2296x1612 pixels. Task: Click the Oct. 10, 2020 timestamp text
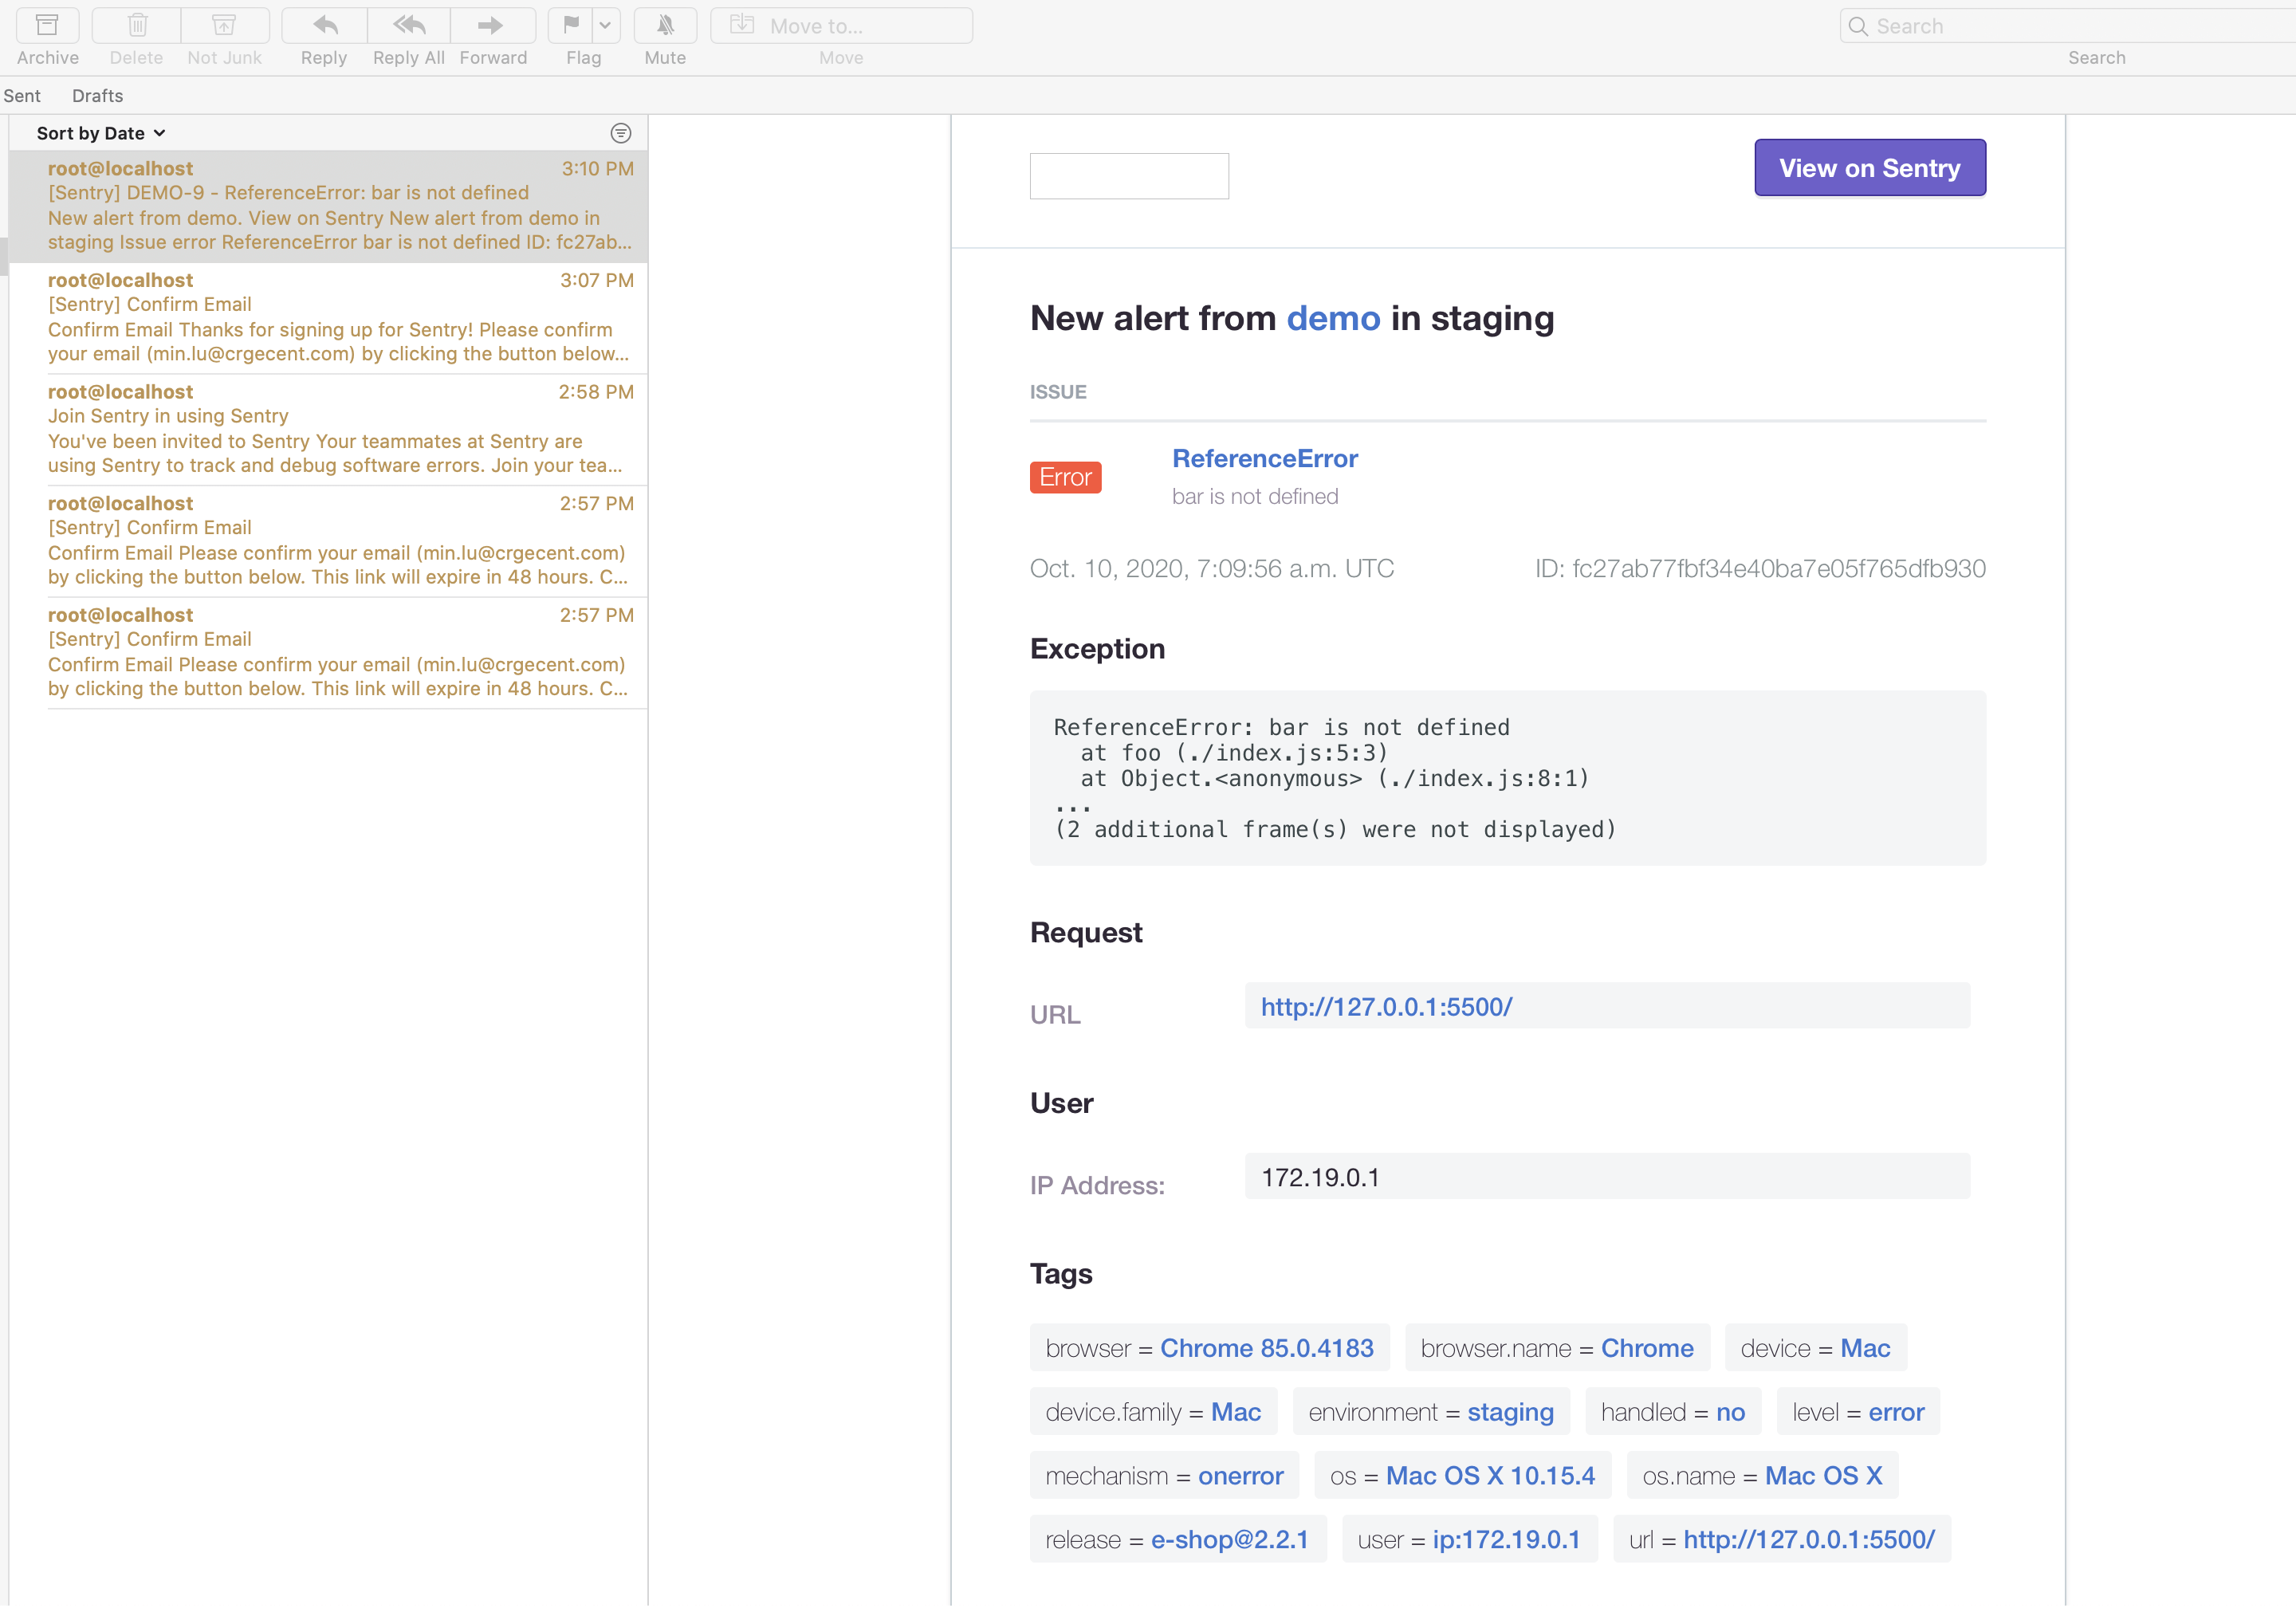coord(1211,569)
